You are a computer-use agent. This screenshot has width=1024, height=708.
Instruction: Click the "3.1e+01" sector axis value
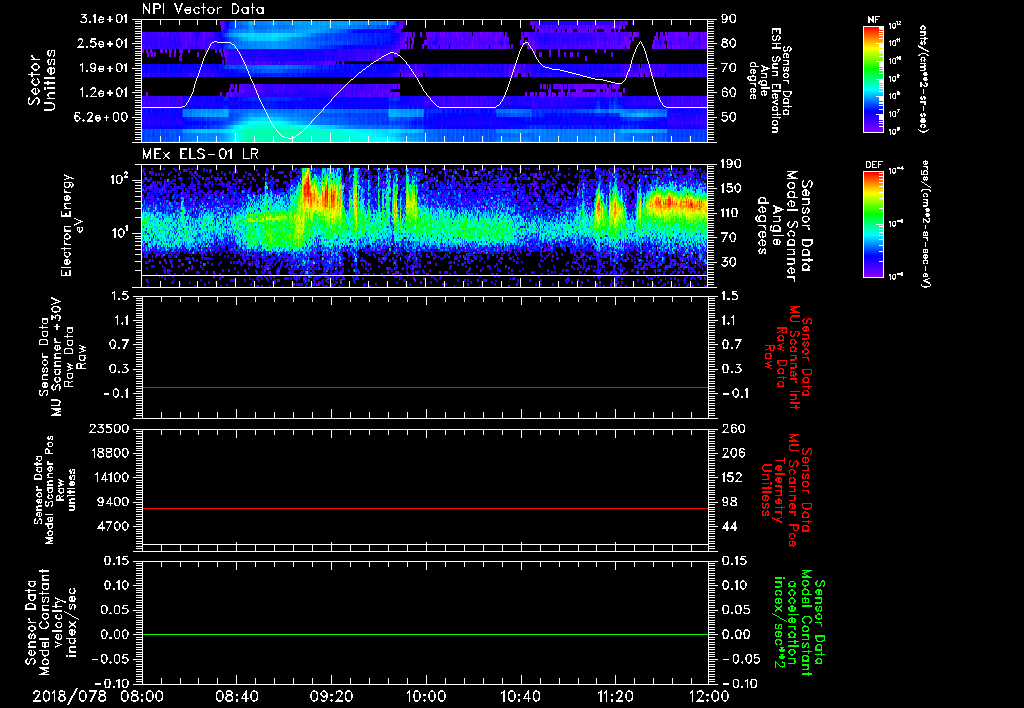click(x=104, y=19)
